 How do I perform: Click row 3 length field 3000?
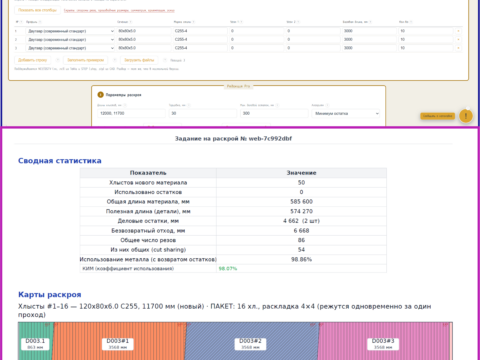click(369, 48)
